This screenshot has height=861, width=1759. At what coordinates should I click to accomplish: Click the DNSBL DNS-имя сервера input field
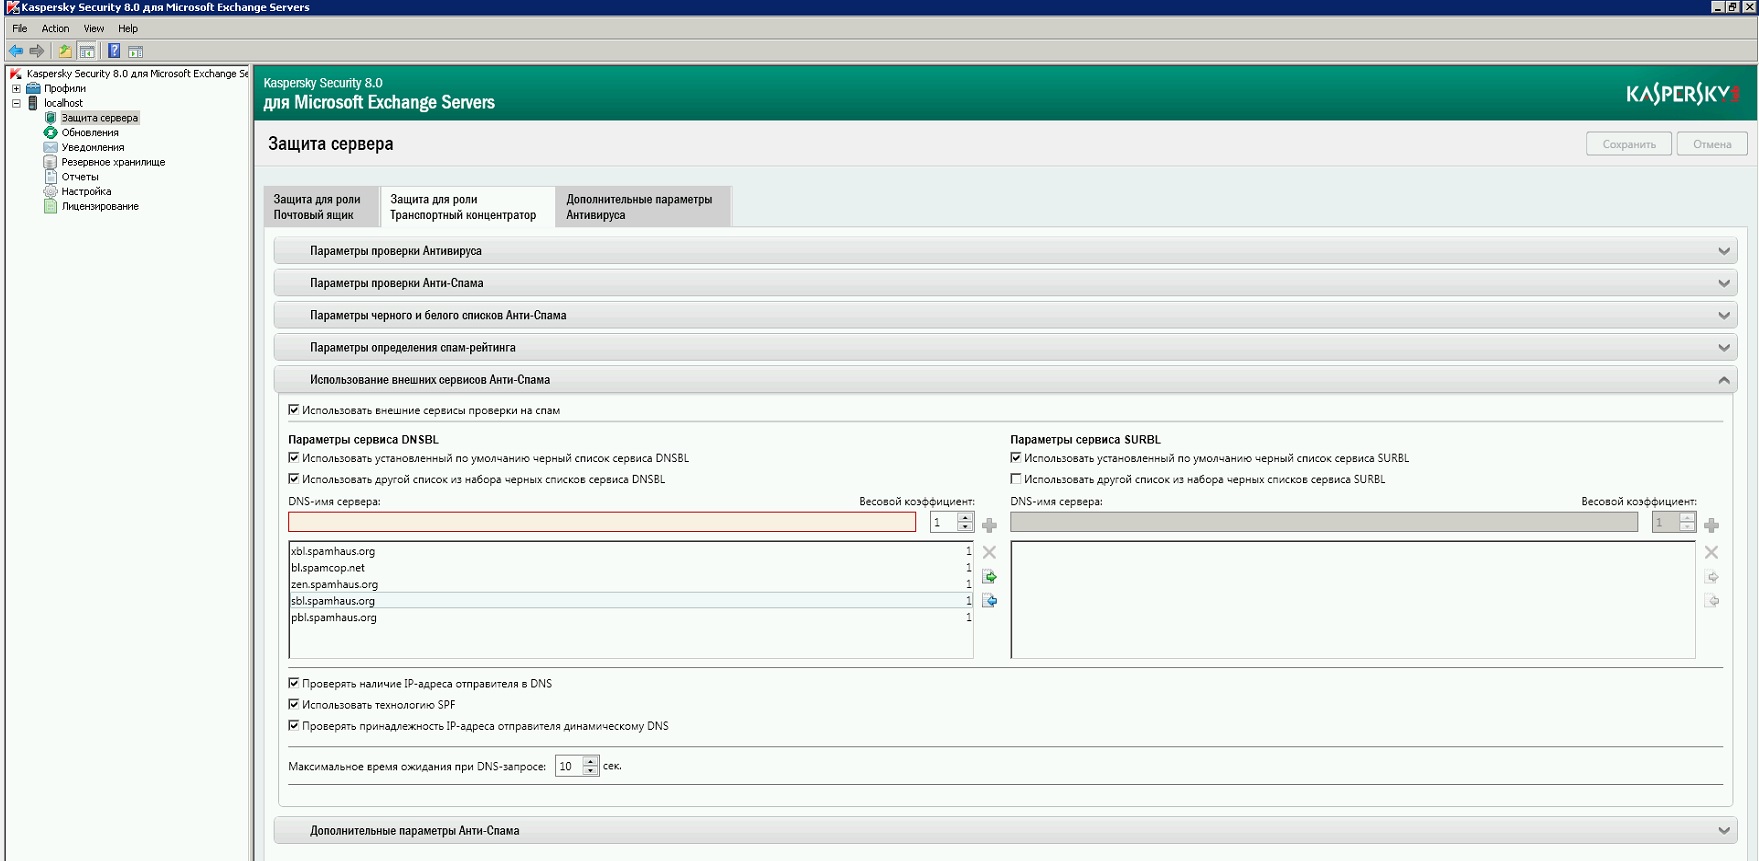click(x=602, y=522)
